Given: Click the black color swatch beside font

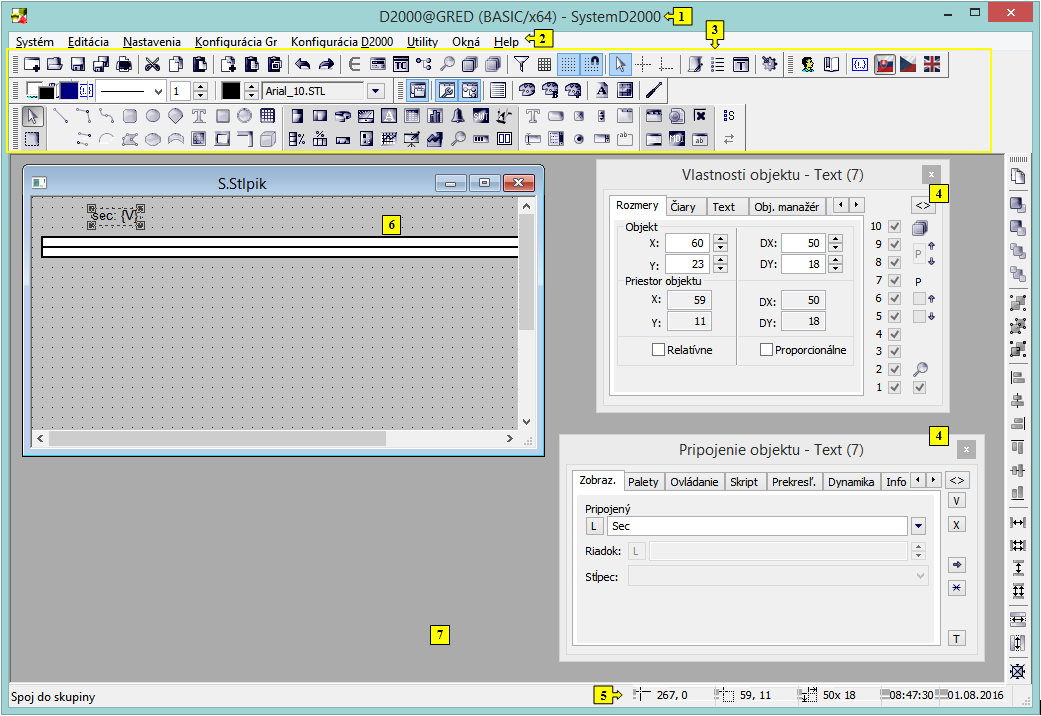Looking at the screenshot, I should tap(231, 91).
